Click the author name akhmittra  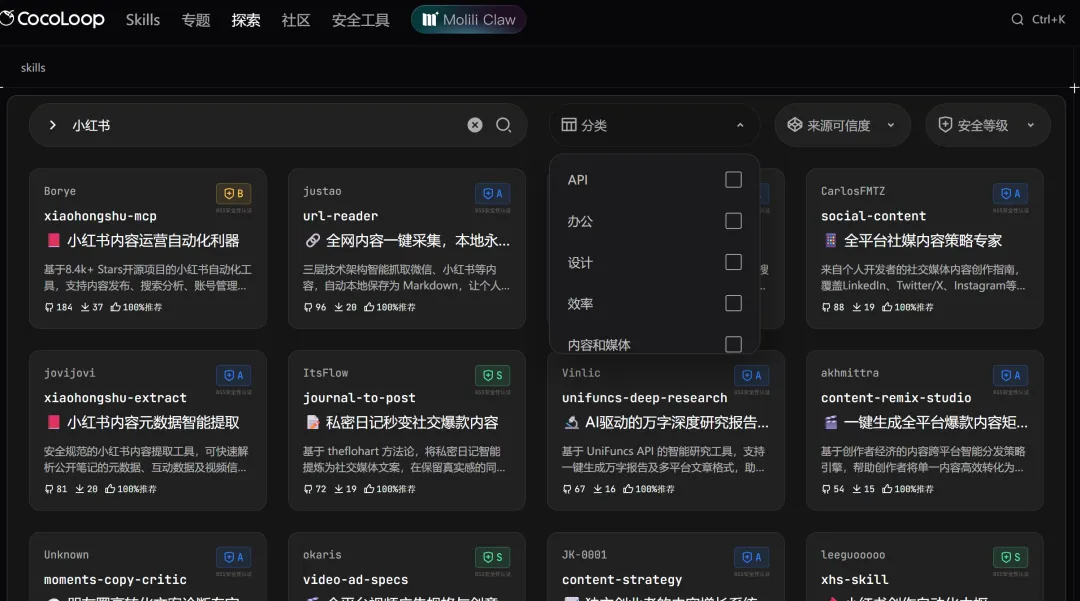coord(850,373)
